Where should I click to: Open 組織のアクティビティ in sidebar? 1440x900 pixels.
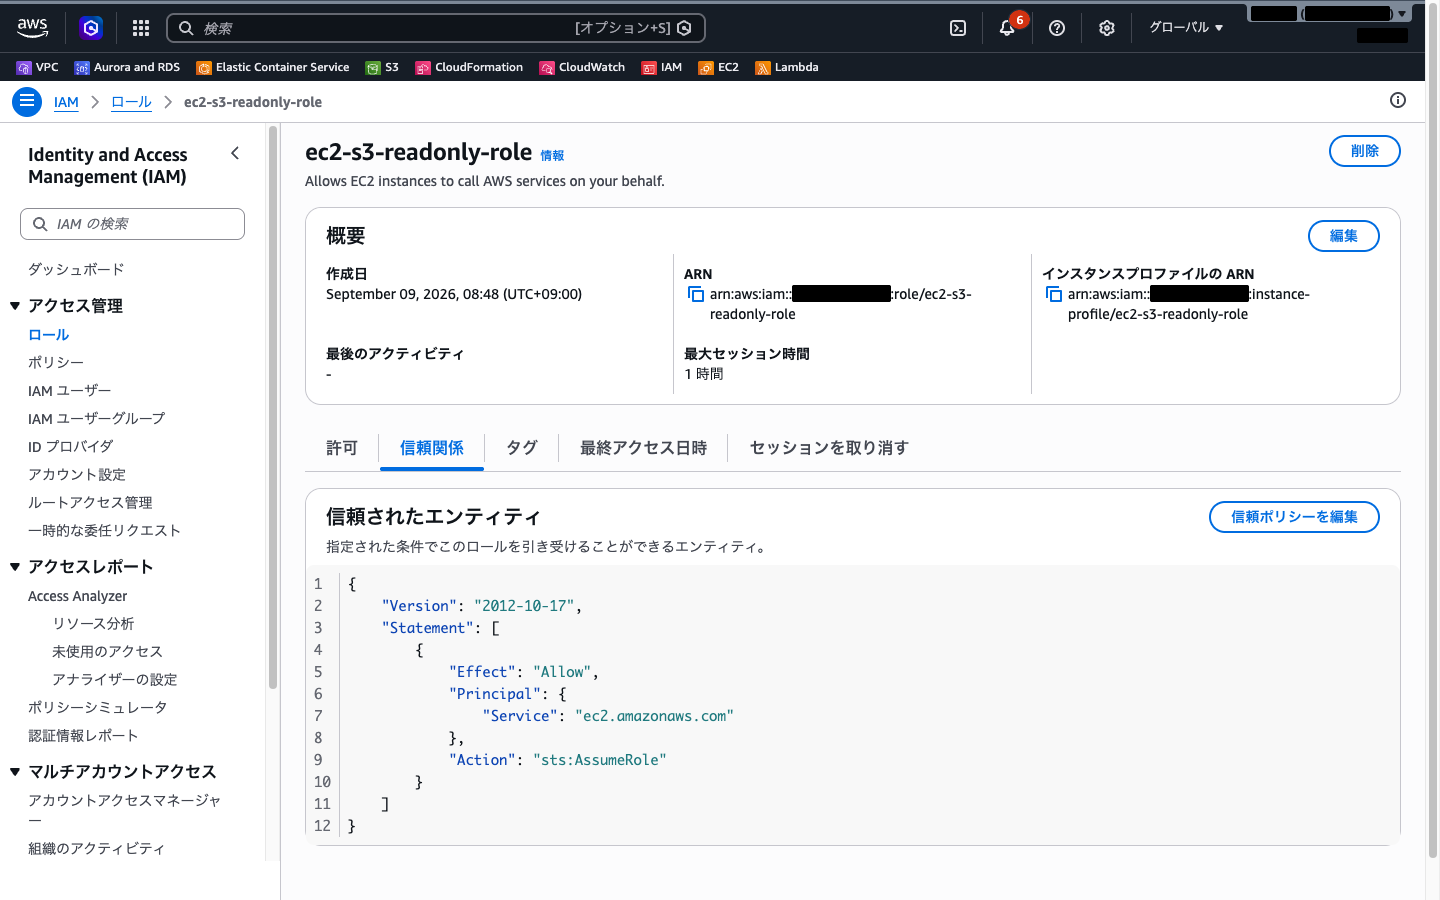click(96, 849)
